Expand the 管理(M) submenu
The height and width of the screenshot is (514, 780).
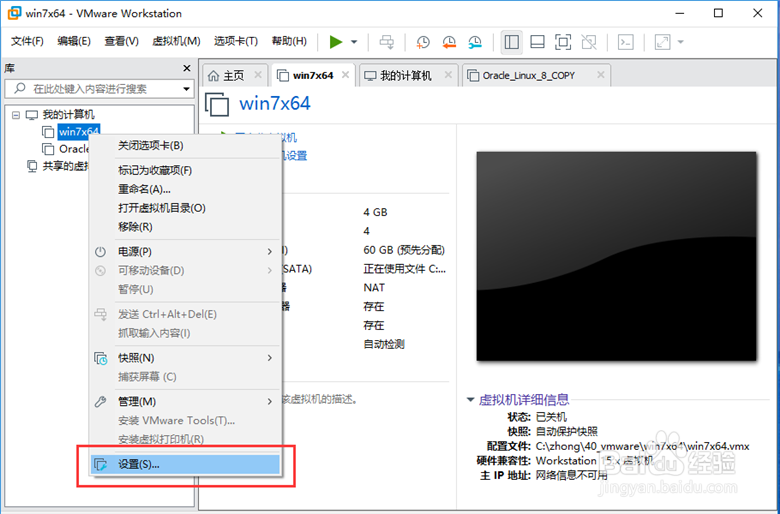tap(185, 402)
